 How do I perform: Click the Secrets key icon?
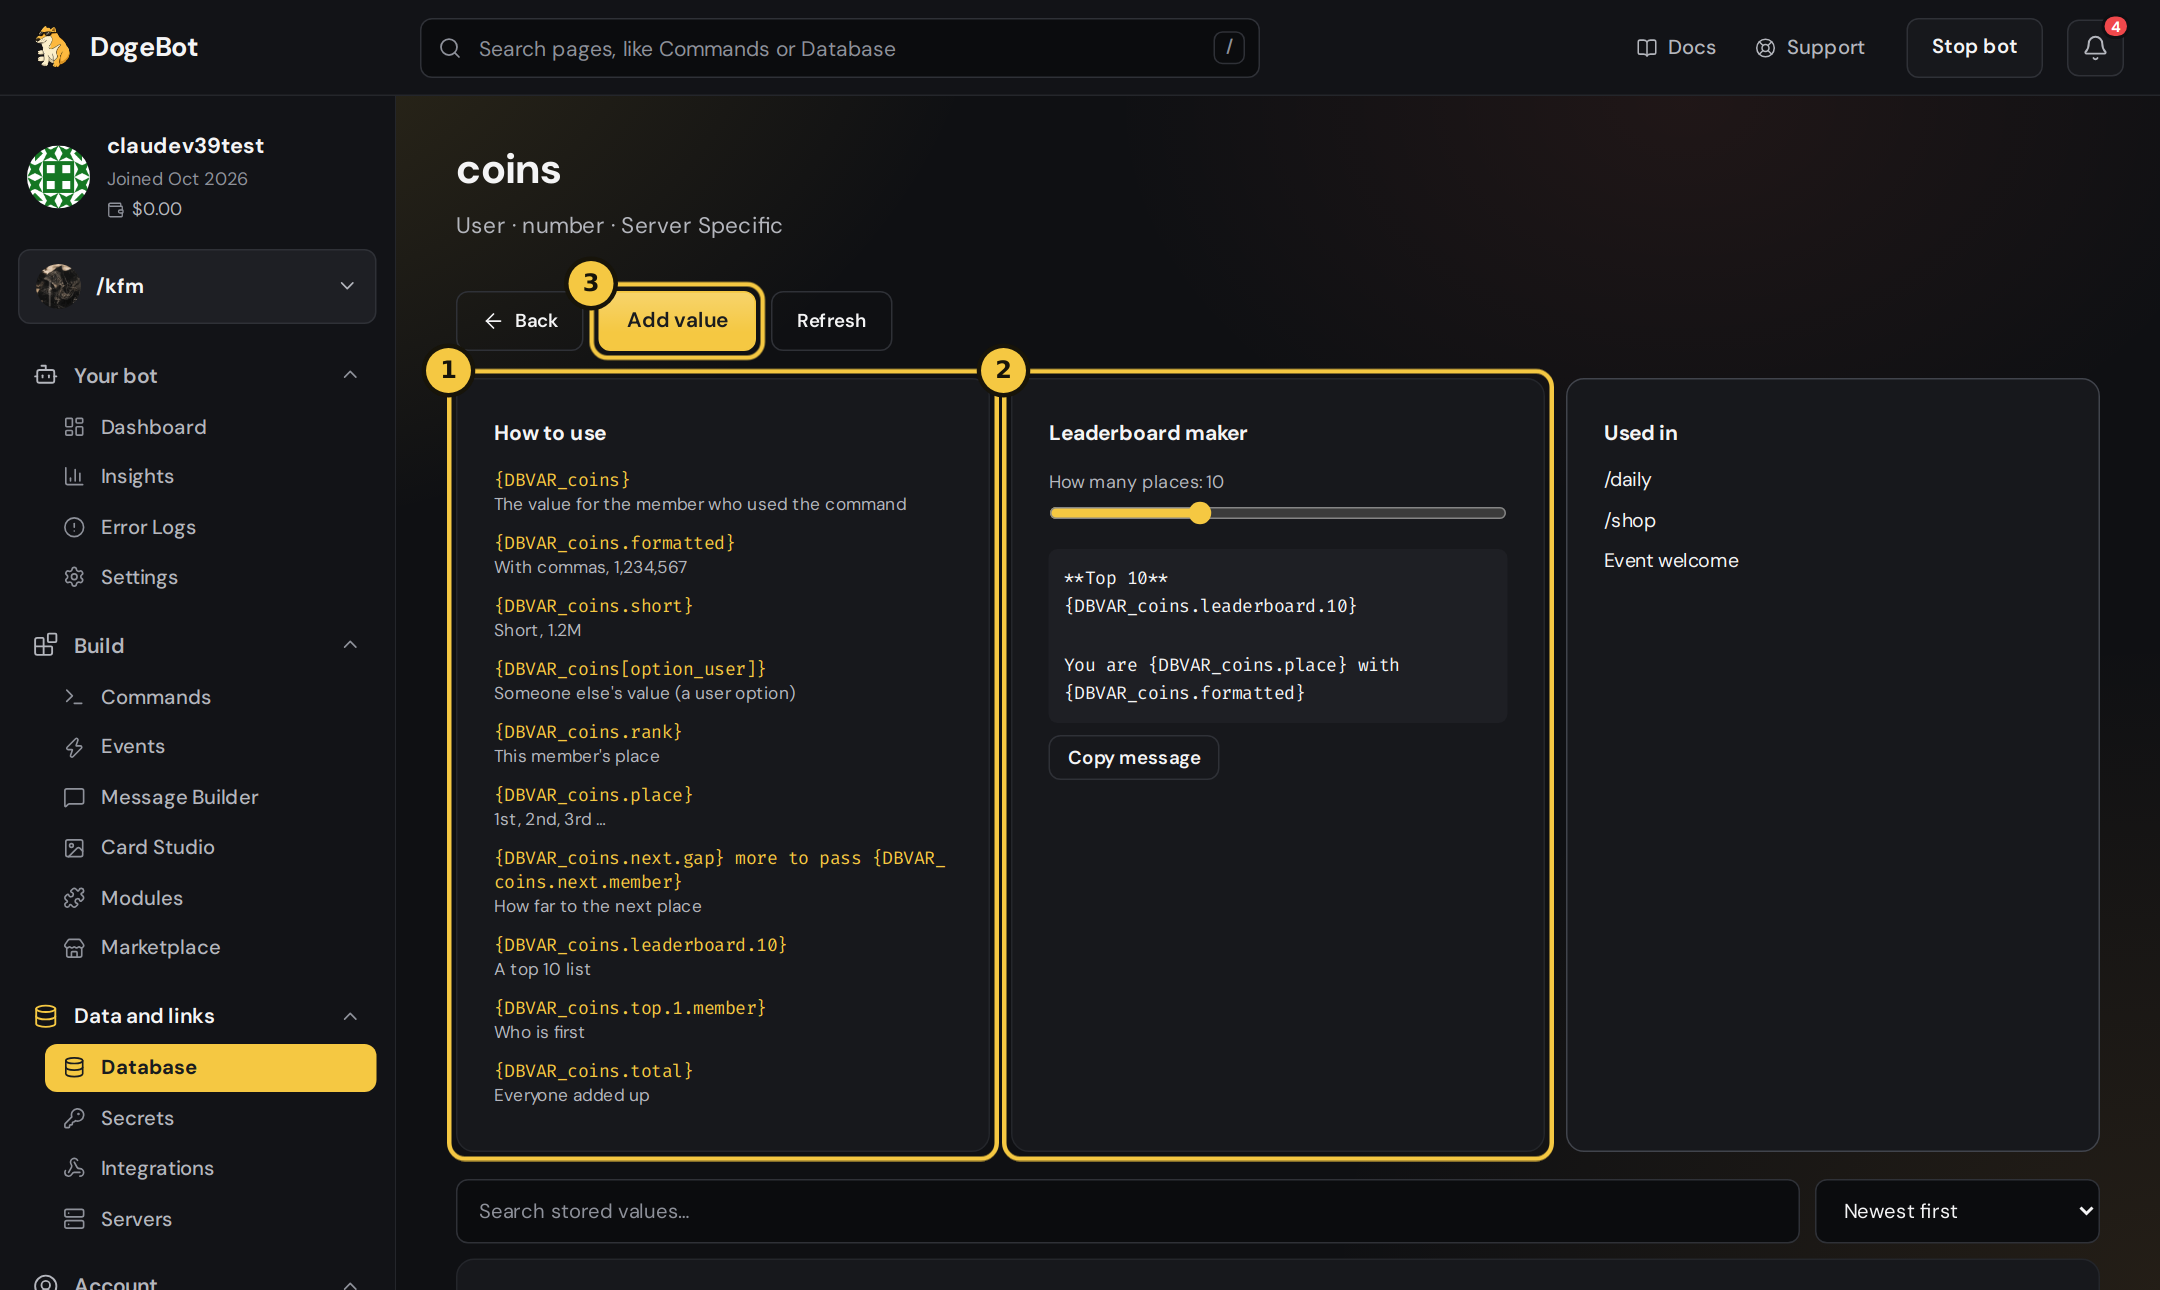pyautogui.click(x=74, y=1118)
